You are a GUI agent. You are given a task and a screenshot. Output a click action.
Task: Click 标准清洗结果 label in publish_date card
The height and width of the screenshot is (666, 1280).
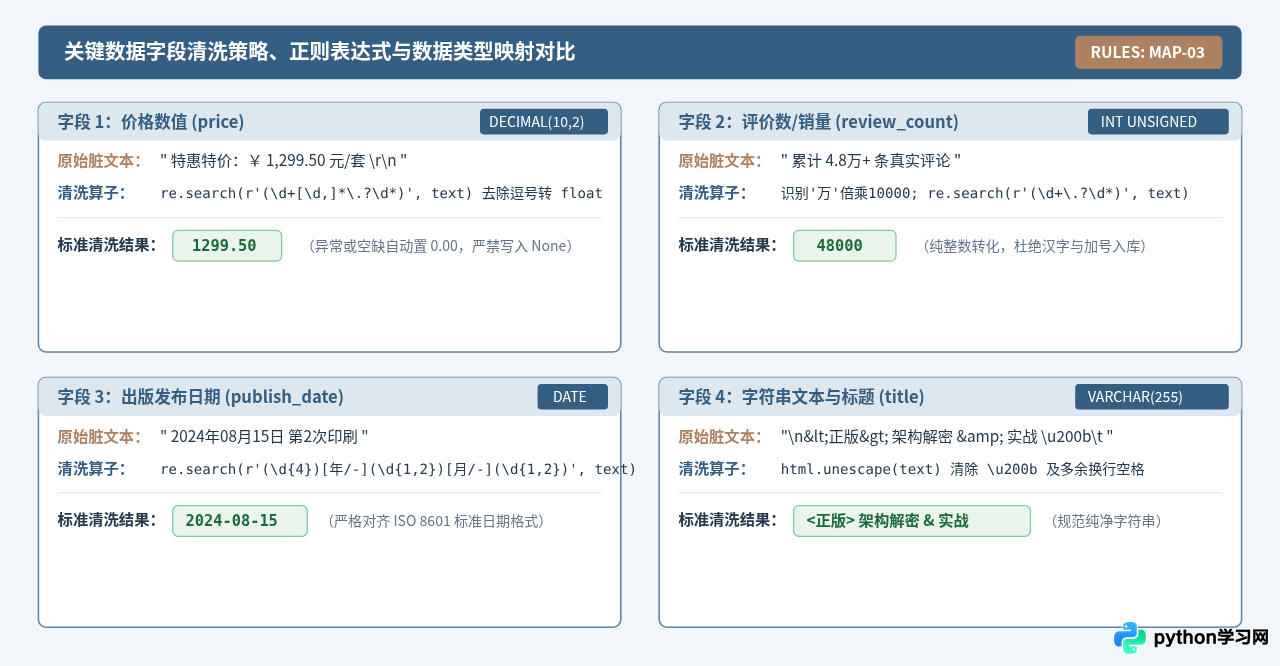click(x=108, y=521)
